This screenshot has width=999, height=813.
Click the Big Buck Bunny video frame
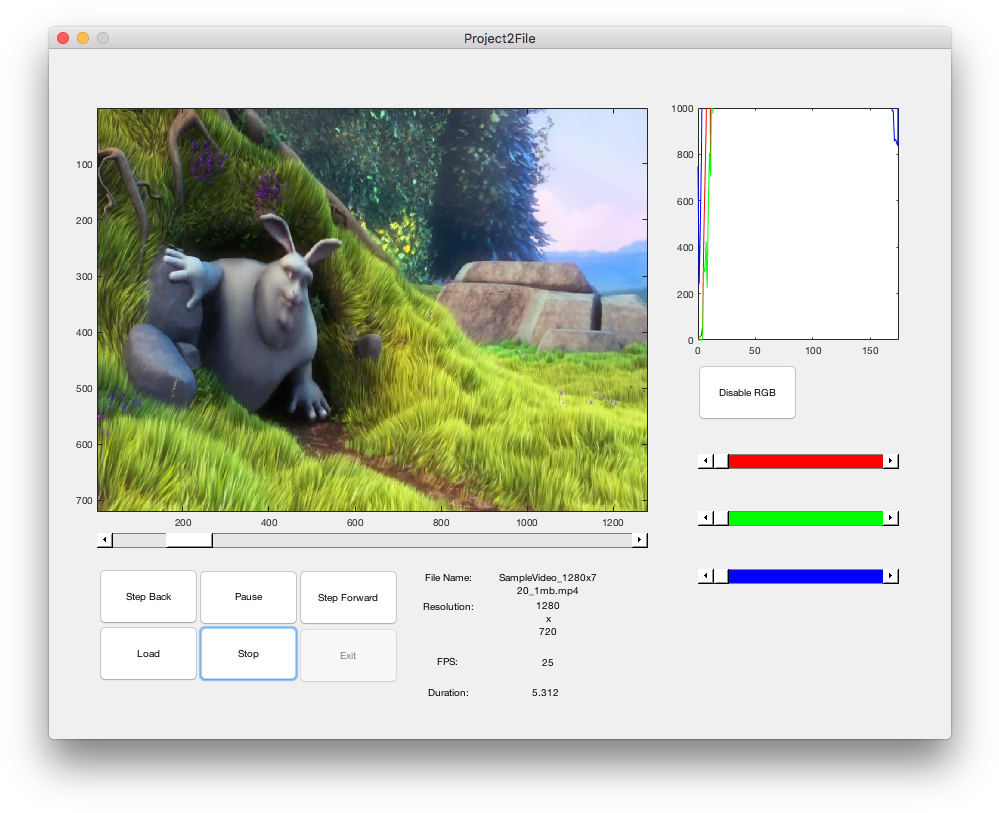tap(371, 308)
